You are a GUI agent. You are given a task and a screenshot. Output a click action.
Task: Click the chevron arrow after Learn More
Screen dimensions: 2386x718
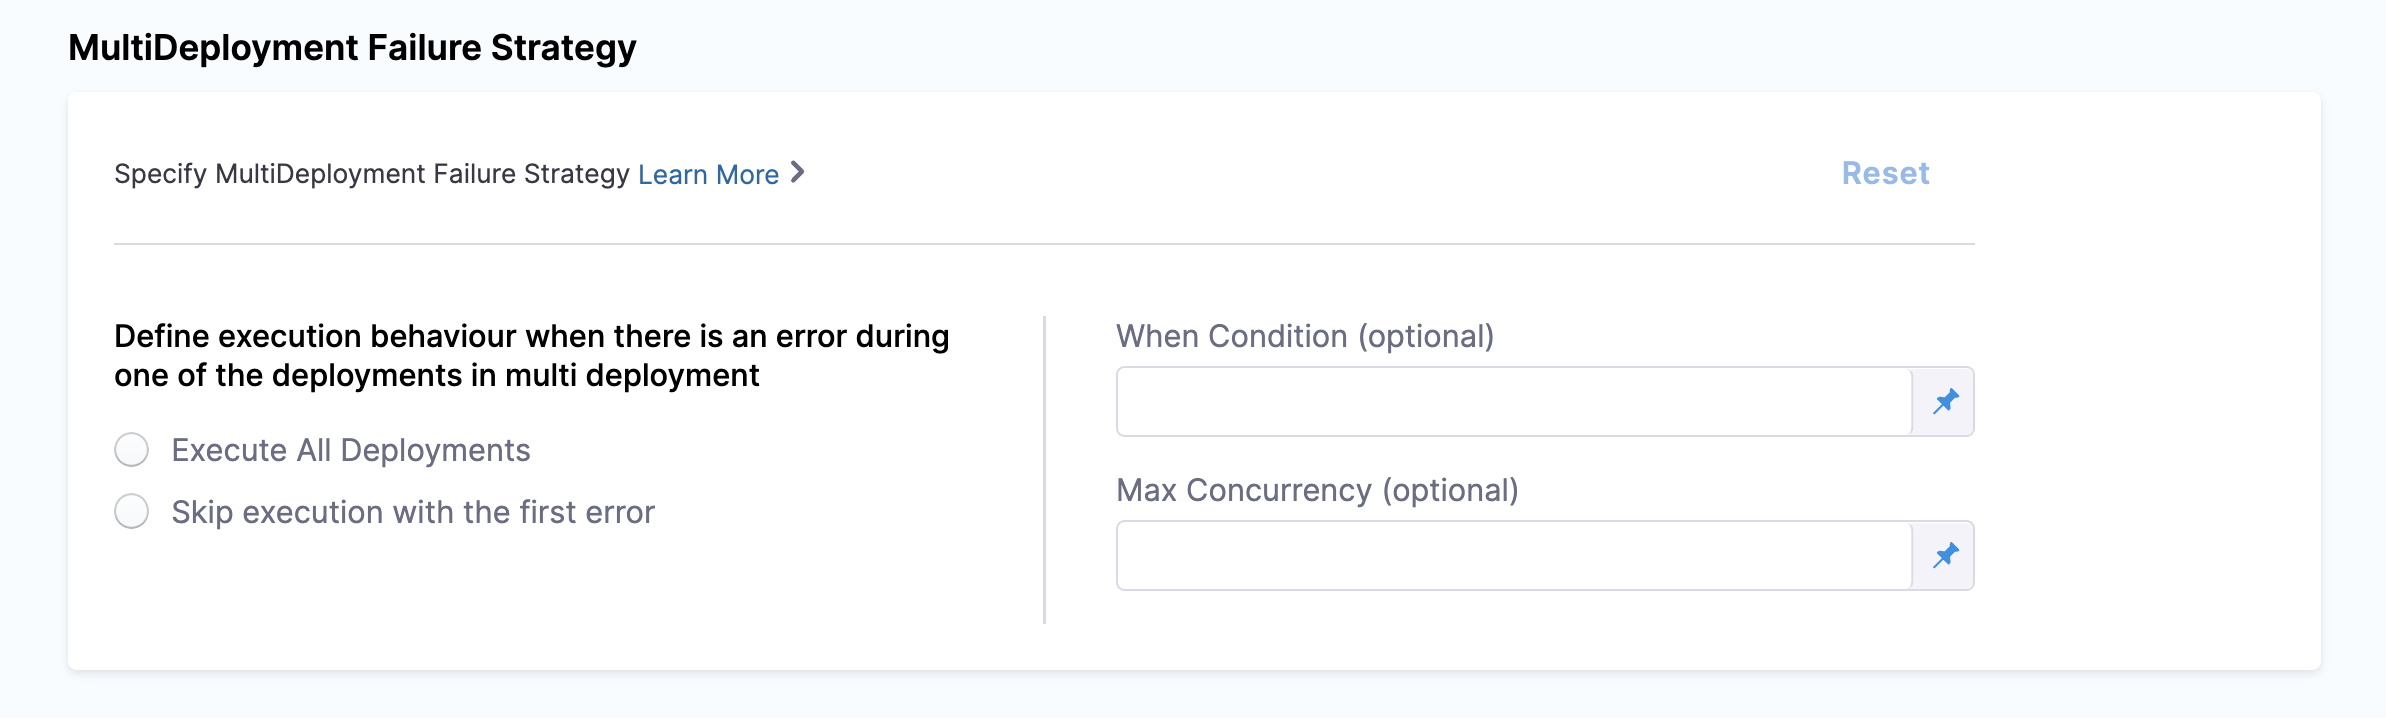(x=797, y=173)
